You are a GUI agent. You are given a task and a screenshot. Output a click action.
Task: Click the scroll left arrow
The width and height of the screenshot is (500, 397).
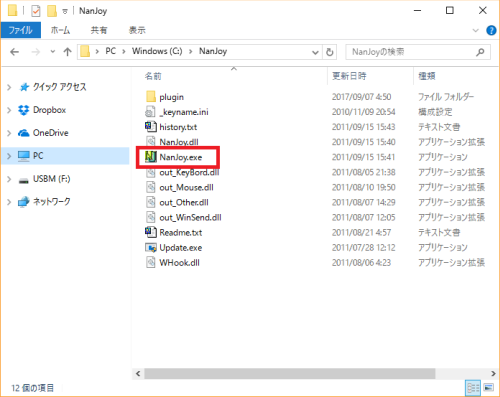click(138, 373)
